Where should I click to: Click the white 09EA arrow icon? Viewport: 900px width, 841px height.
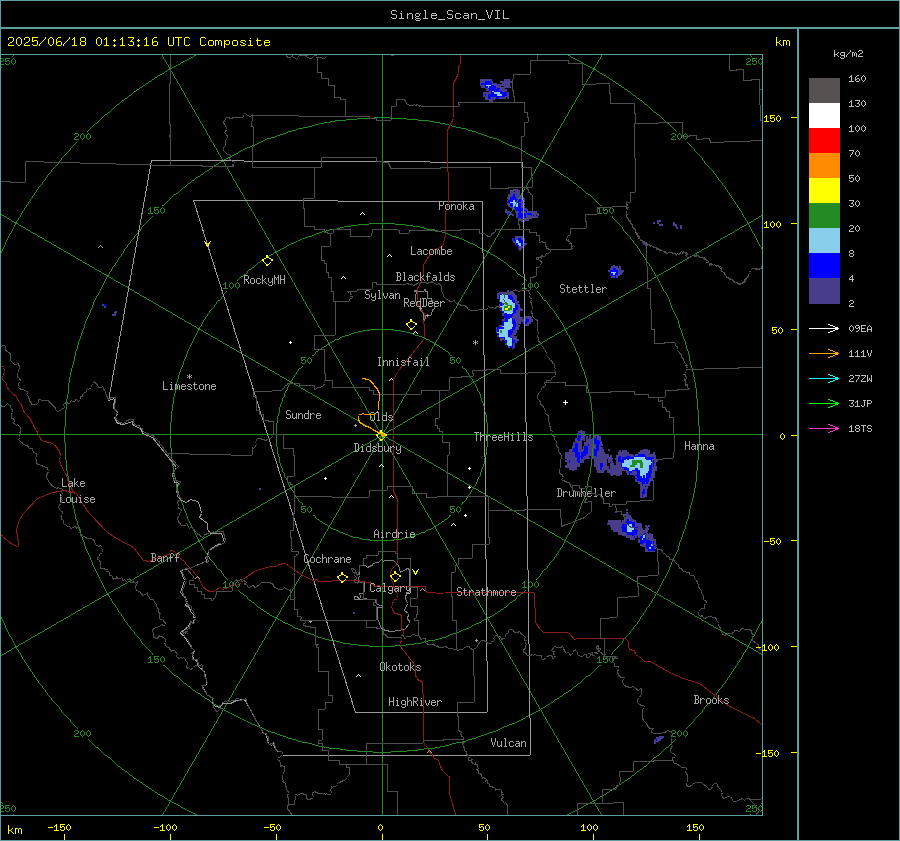pos(824,328)
